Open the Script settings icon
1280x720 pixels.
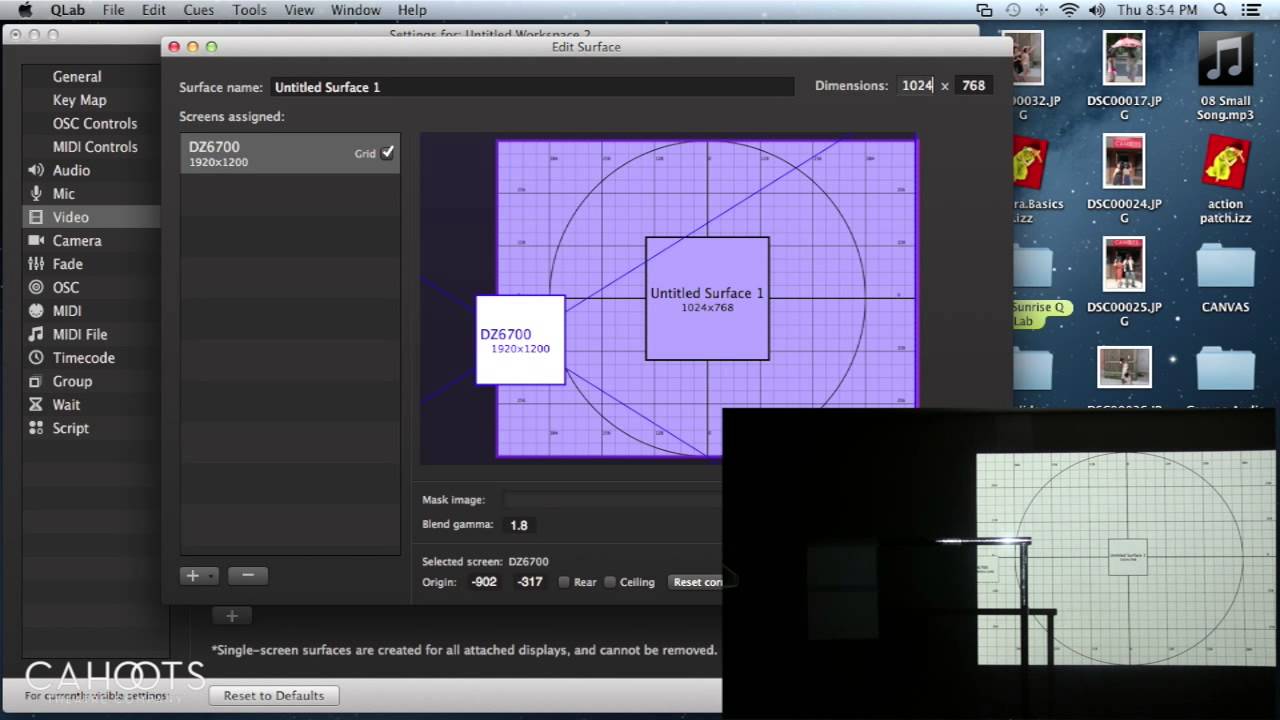[36, 428]
